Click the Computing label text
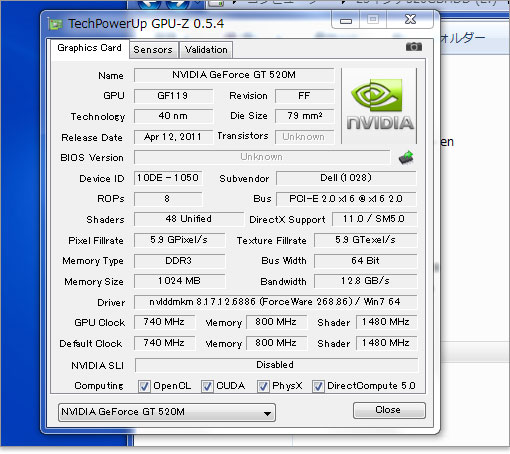 pyautogui.click(x=99, y=386)
